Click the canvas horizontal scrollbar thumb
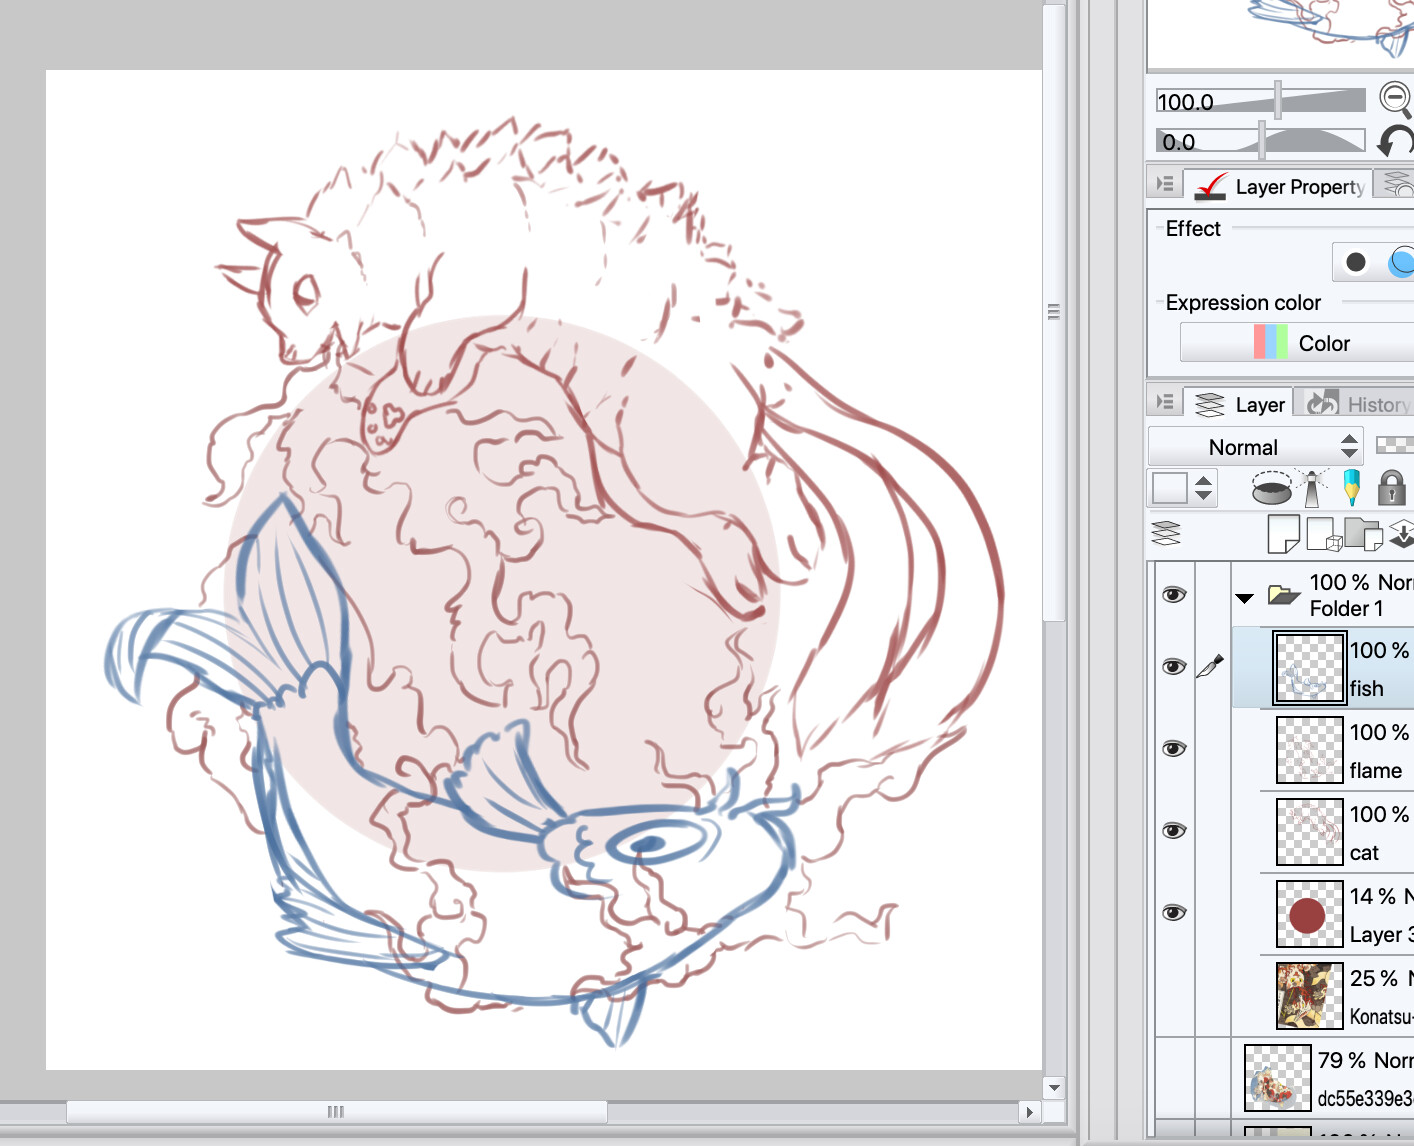Screen dimensions: 1414x1146 click(336, 1111)
